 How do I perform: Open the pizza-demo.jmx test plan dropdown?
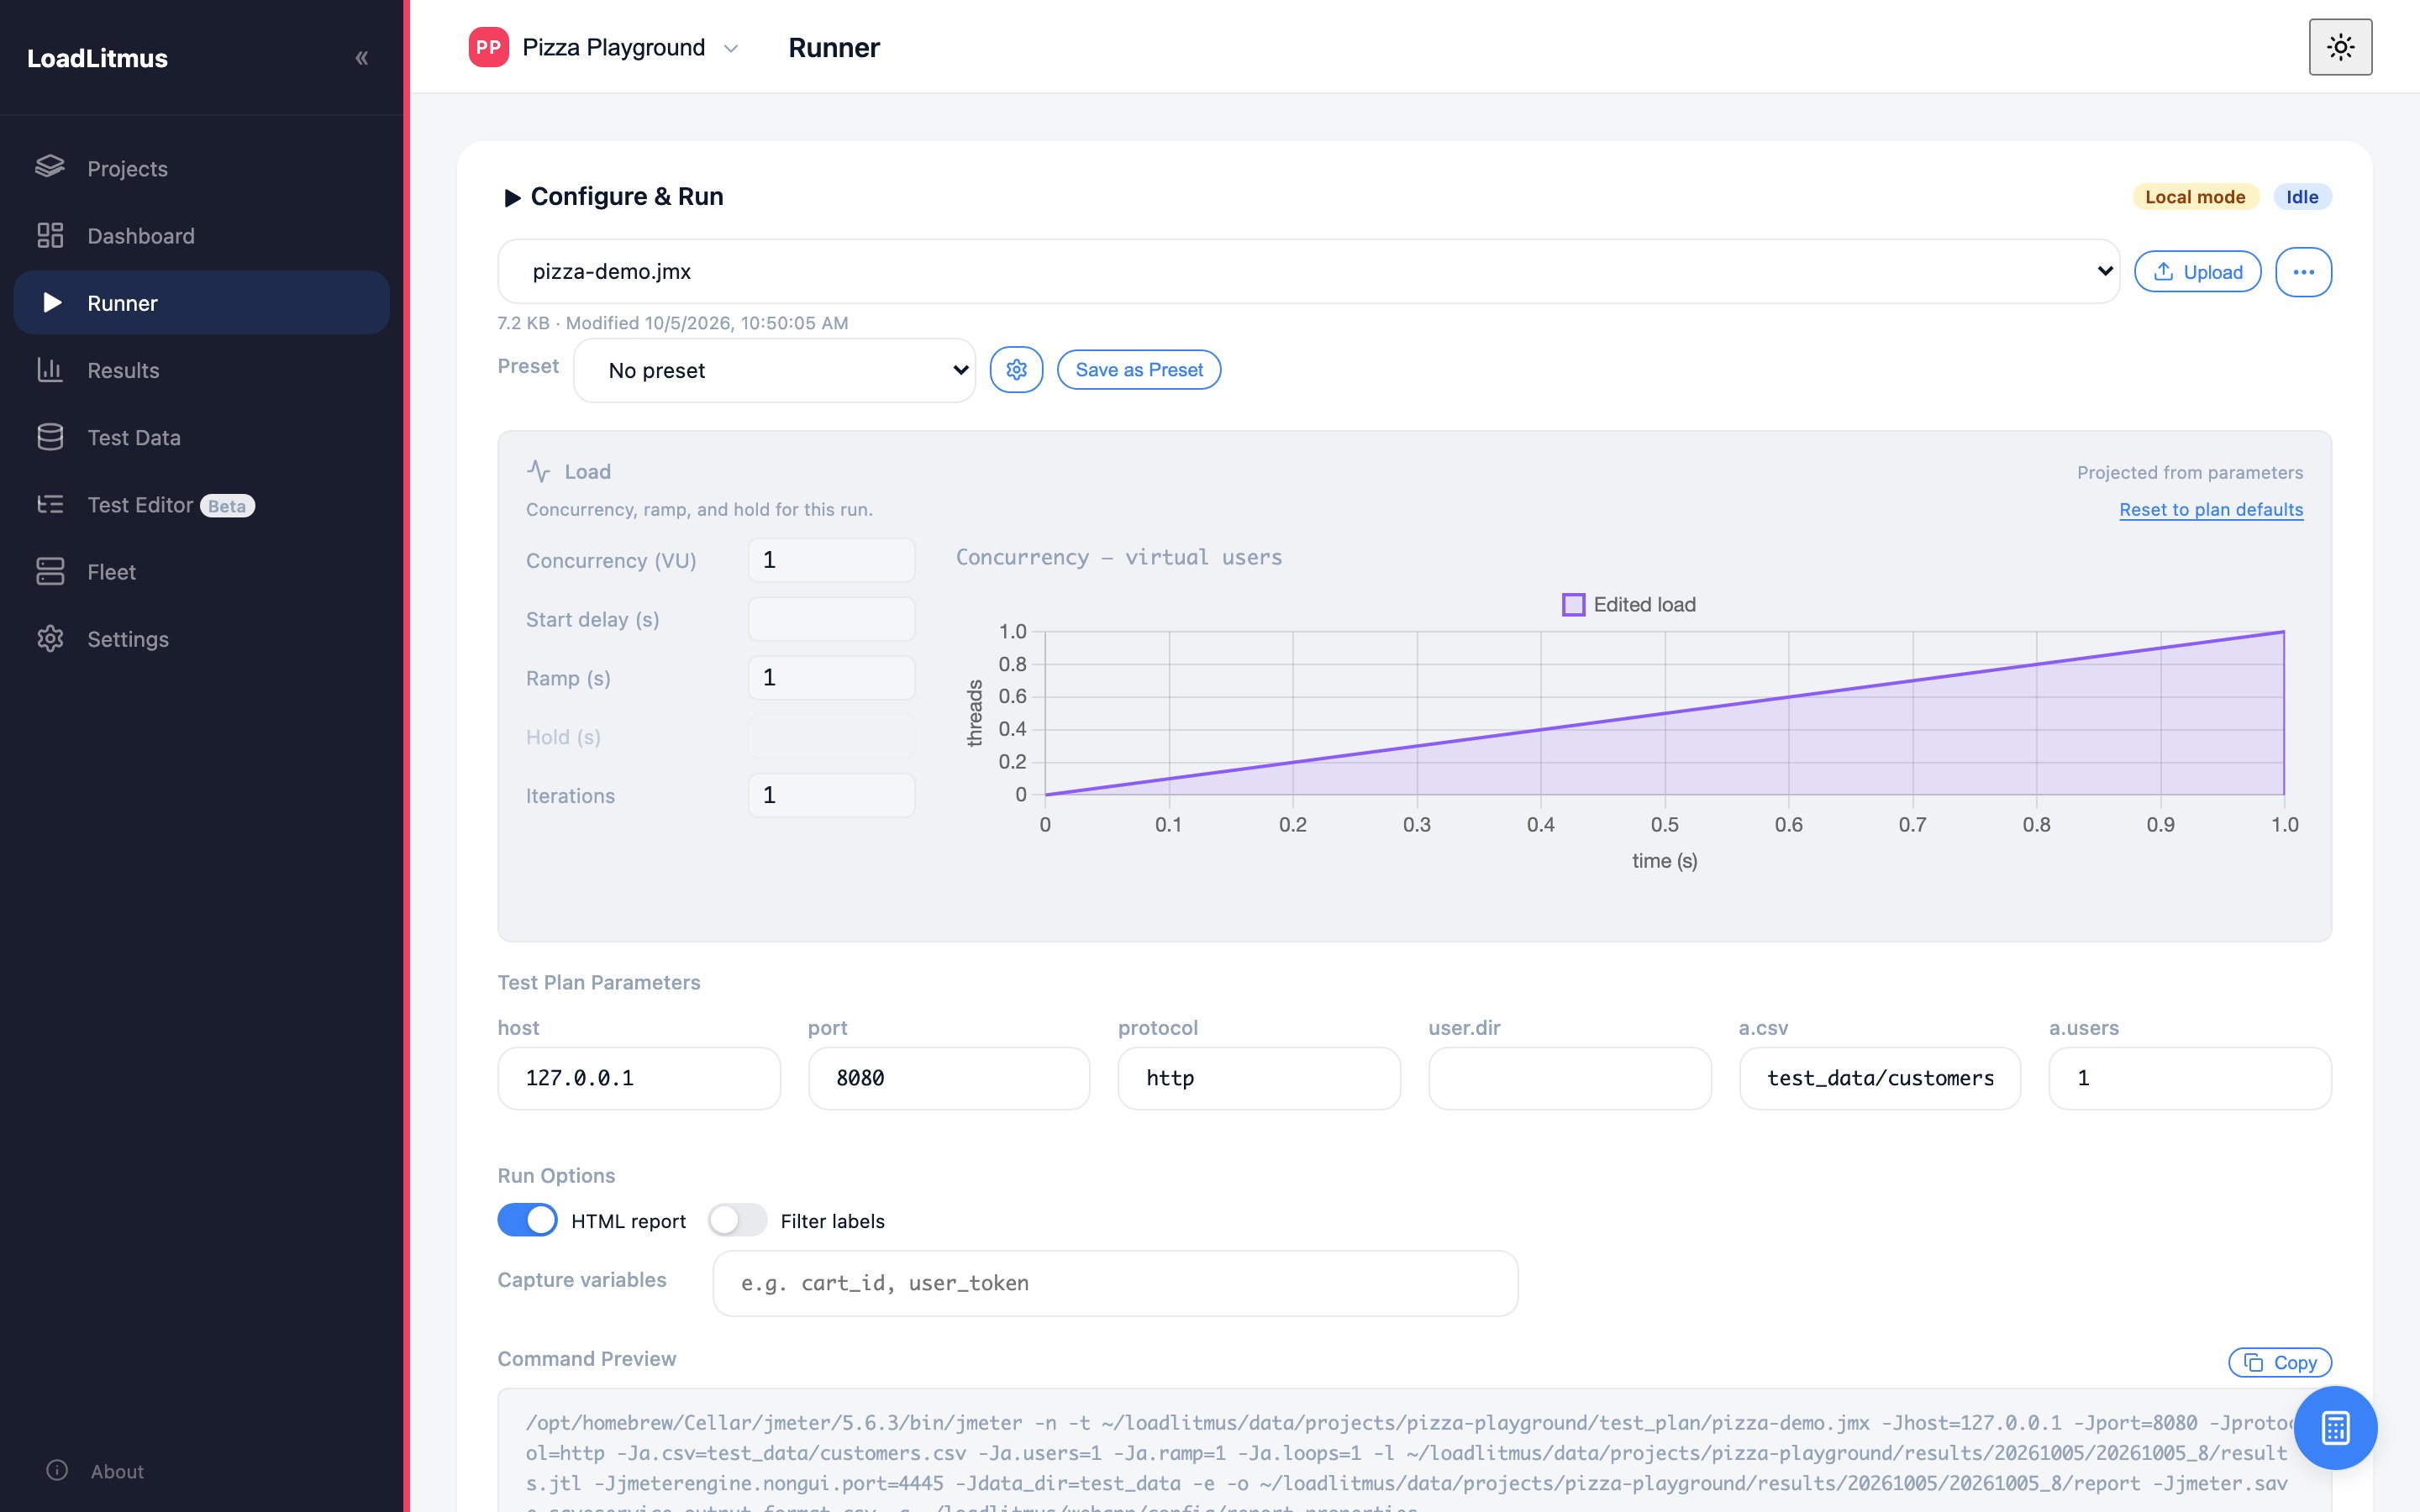click(x=1308, y=271)
